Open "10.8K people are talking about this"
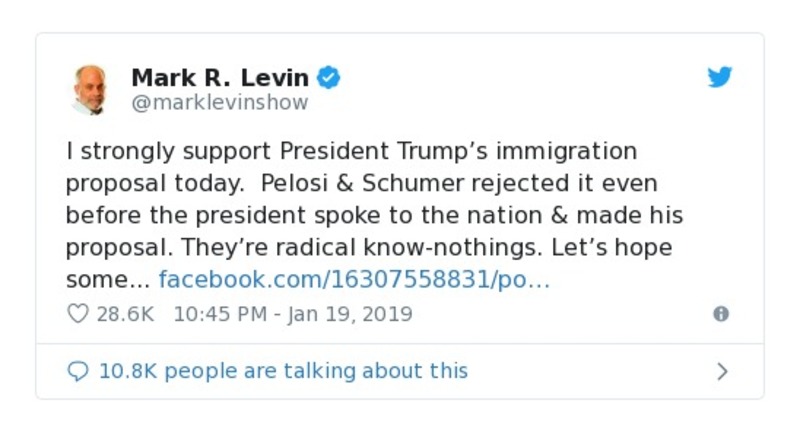 (x=283, y=372)
